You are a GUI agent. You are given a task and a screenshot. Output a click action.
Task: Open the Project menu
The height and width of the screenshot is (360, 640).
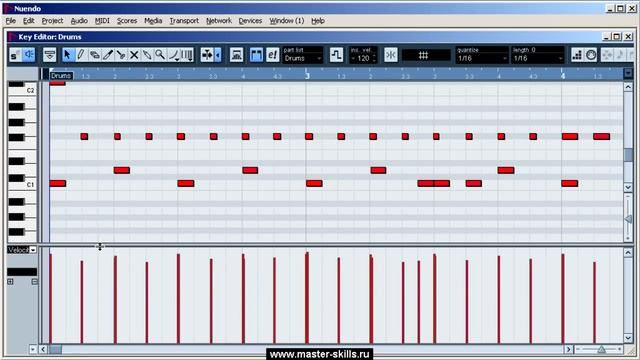(x=52, y=21)
